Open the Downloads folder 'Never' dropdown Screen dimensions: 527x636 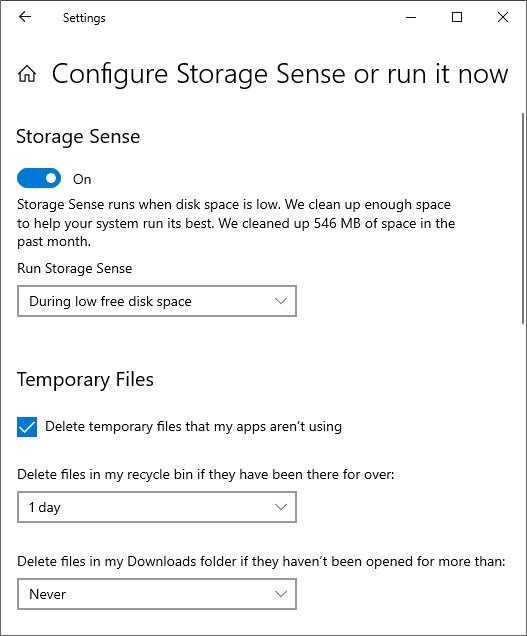pos(157,594)
